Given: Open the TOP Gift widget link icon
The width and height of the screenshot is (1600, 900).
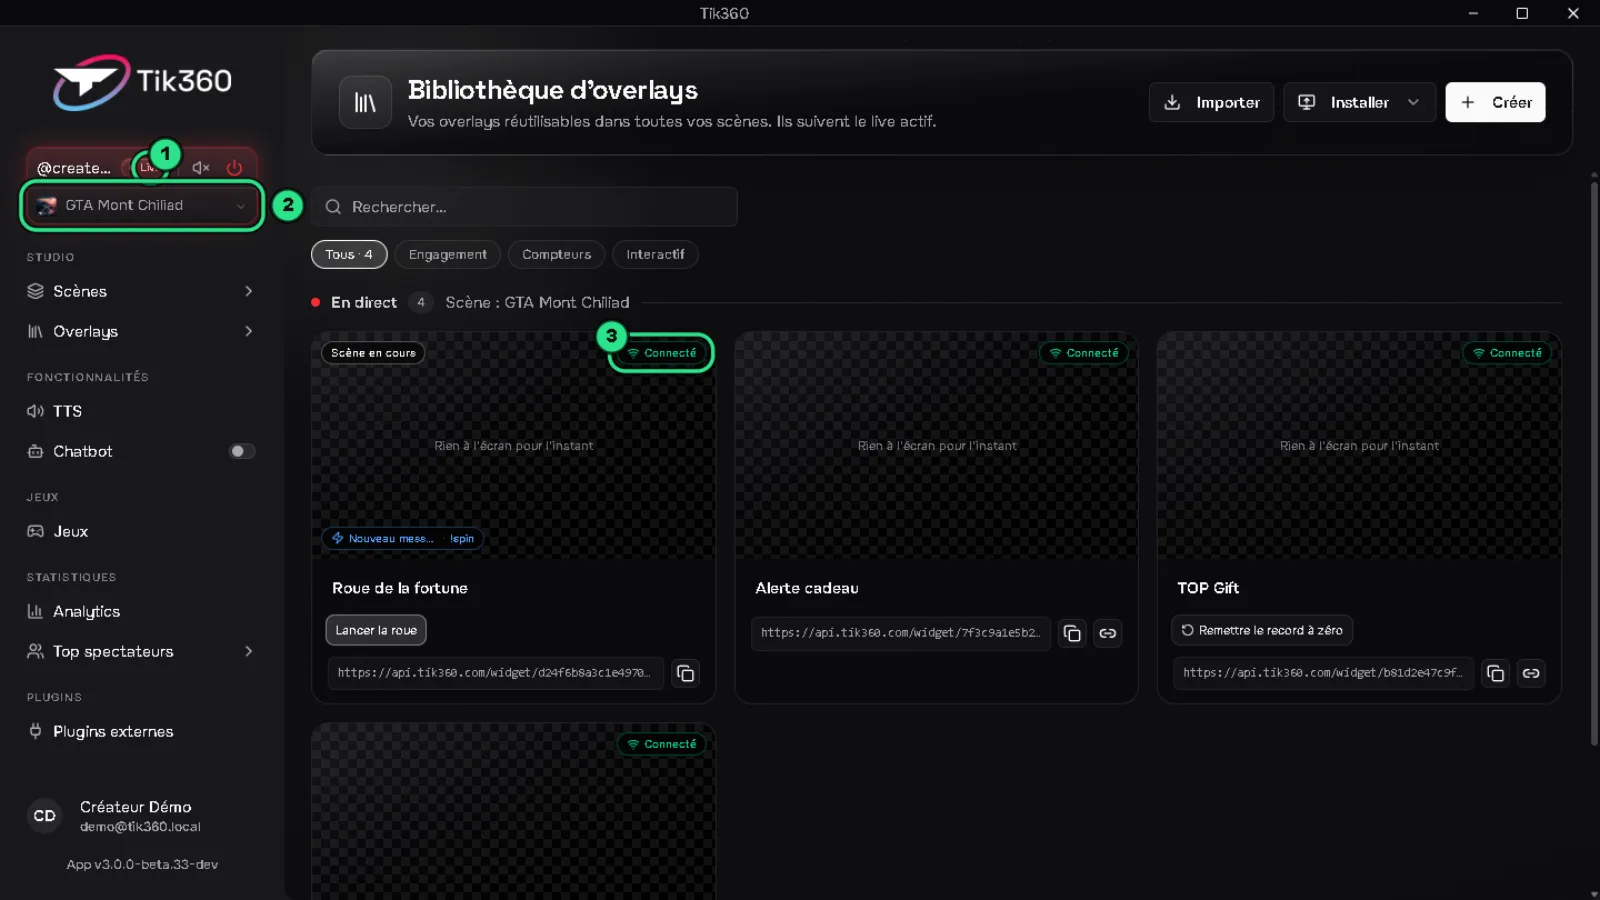Looking at the screenshot, I should pyautogui.click(x=1531, y=673).
